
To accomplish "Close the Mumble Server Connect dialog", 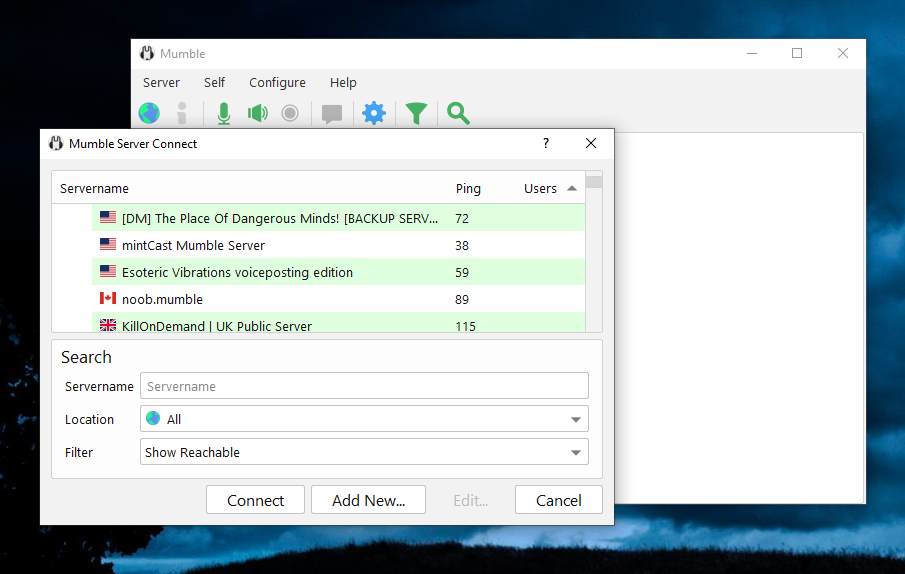I will pos(591,143).
